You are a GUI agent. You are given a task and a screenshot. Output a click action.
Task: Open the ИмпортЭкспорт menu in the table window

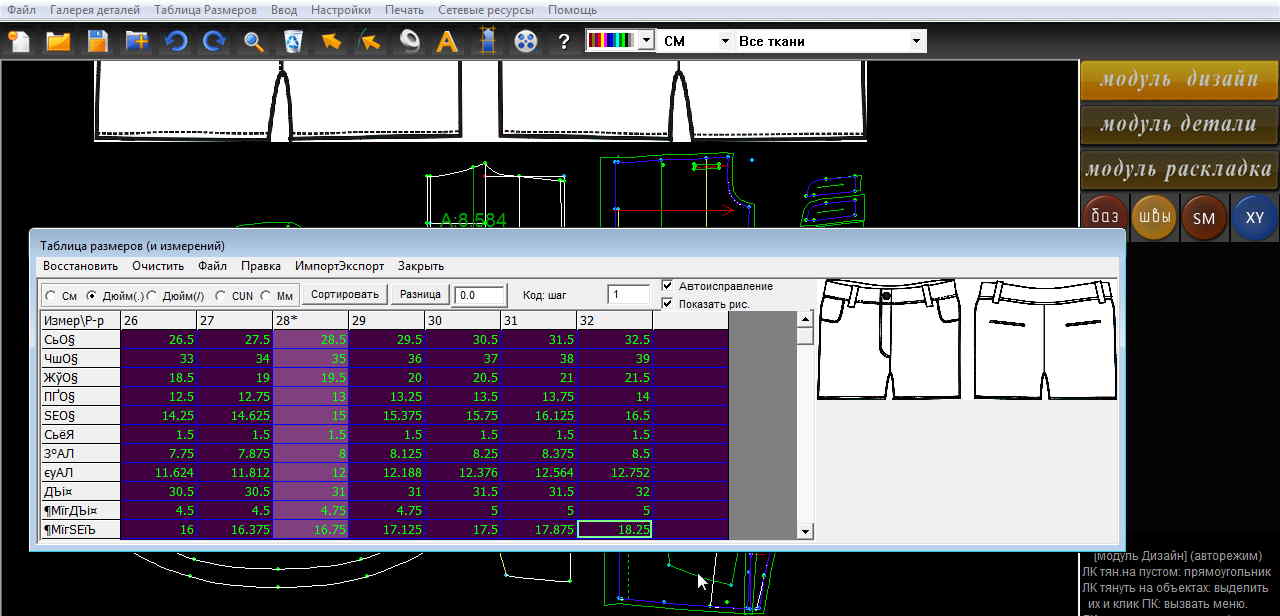(x=339, y=266)
